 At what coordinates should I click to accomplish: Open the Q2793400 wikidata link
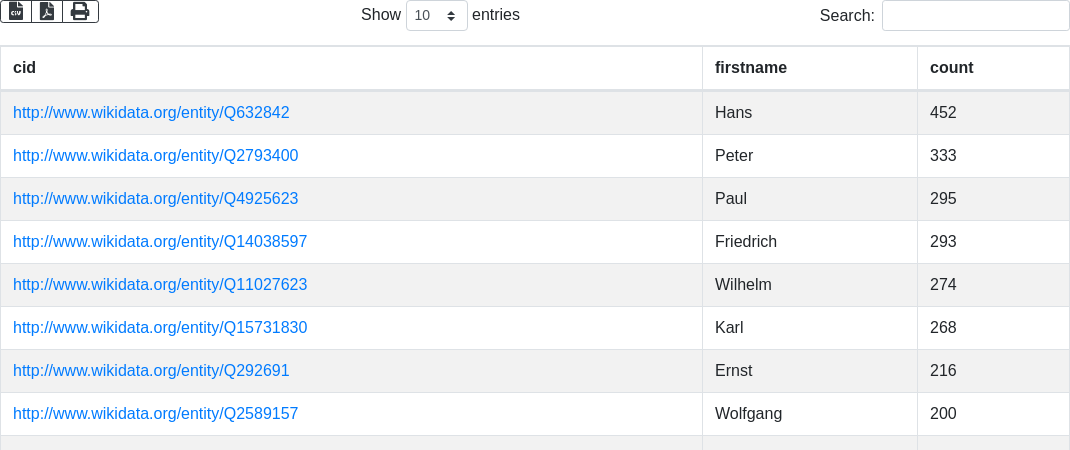click(155, 156)
